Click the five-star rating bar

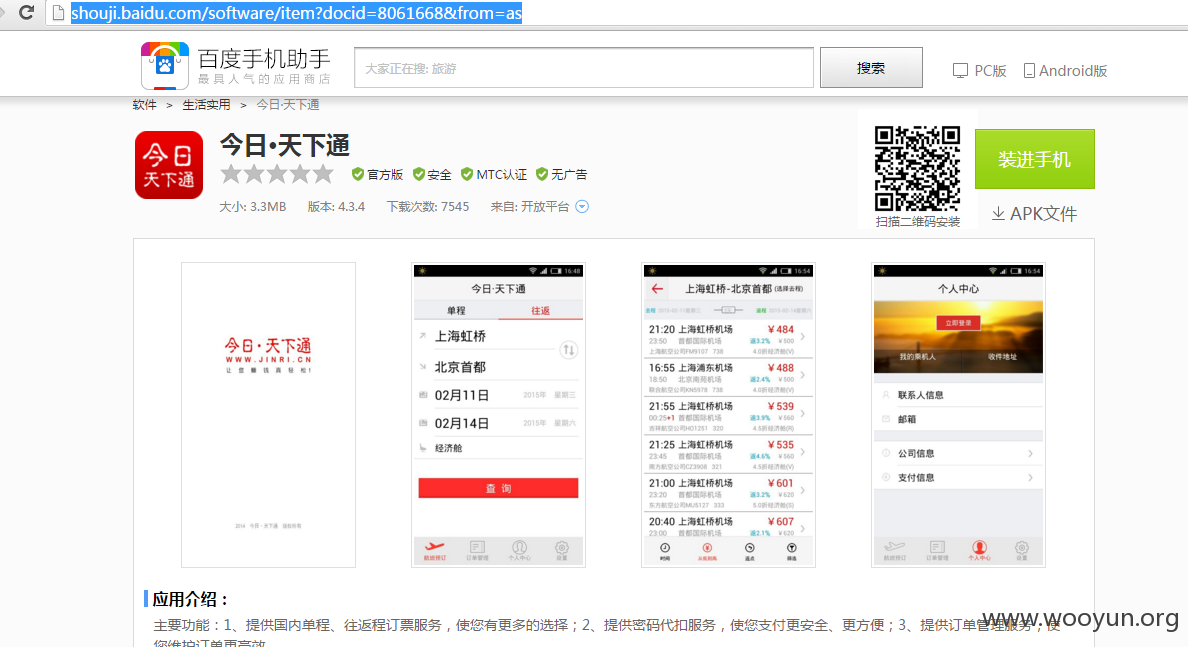(277, 174)
